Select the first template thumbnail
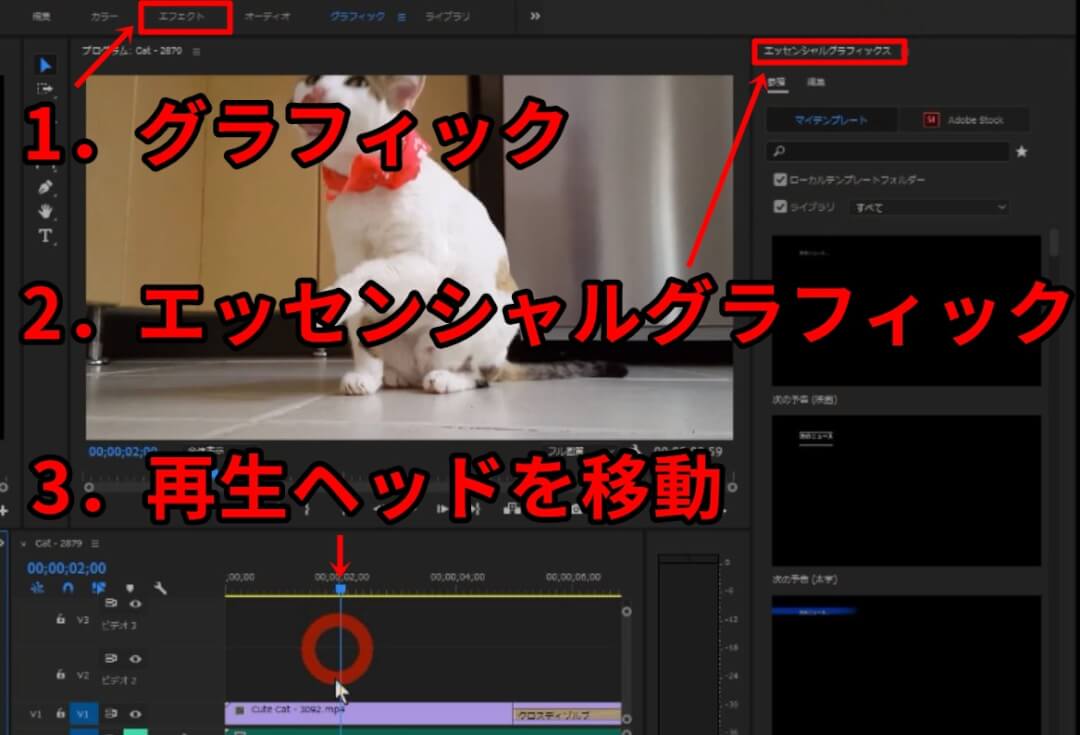This screenshot has height=735, width=1080. pos(906,311)
